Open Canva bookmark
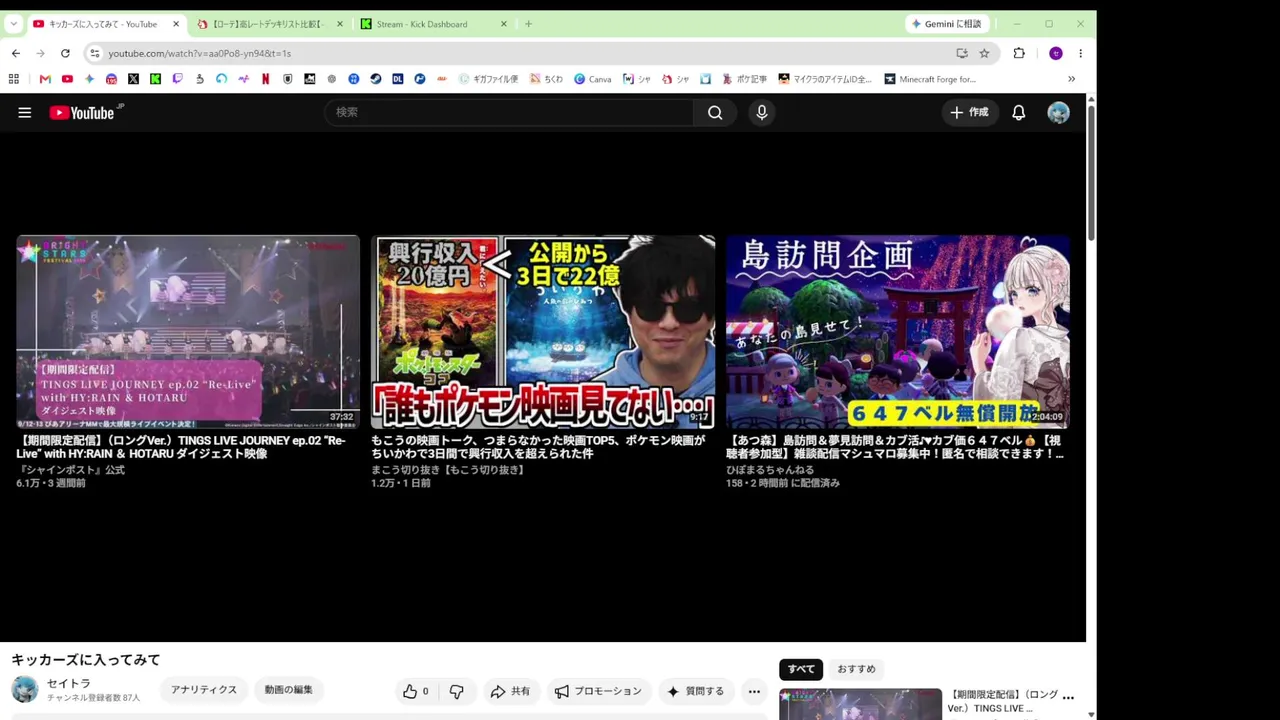Viewport: 1280px width, 720px height. tap(592, 79)
